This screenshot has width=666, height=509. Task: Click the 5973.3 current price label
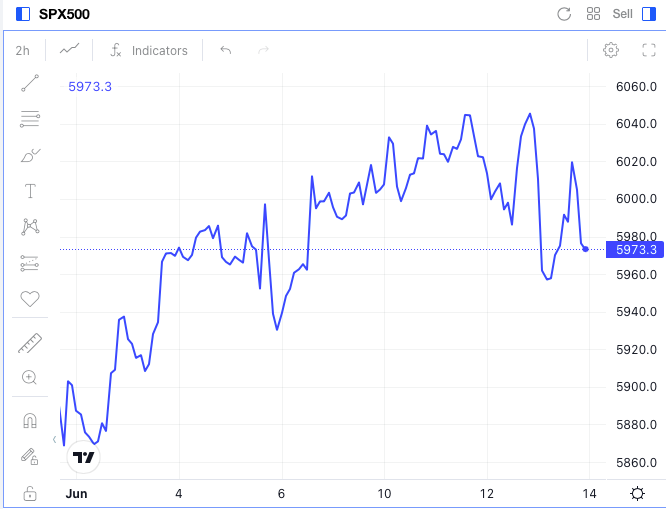pyautogui.click(x=635, y=249)
